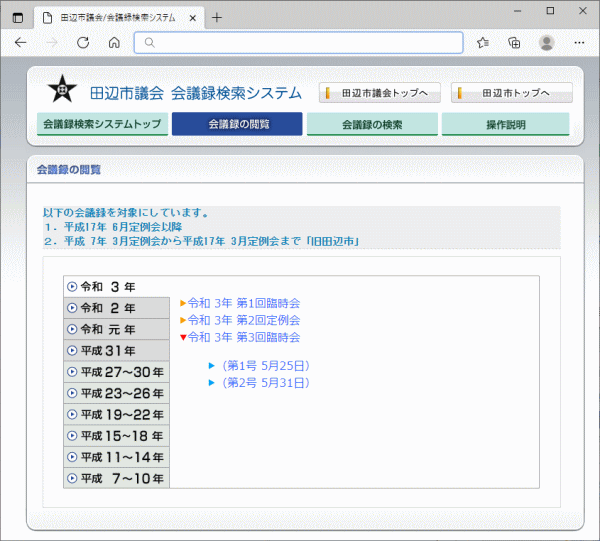This screenshot has width=600, height=541.
Task: Open the profile avatar icon
Action: 546,42
